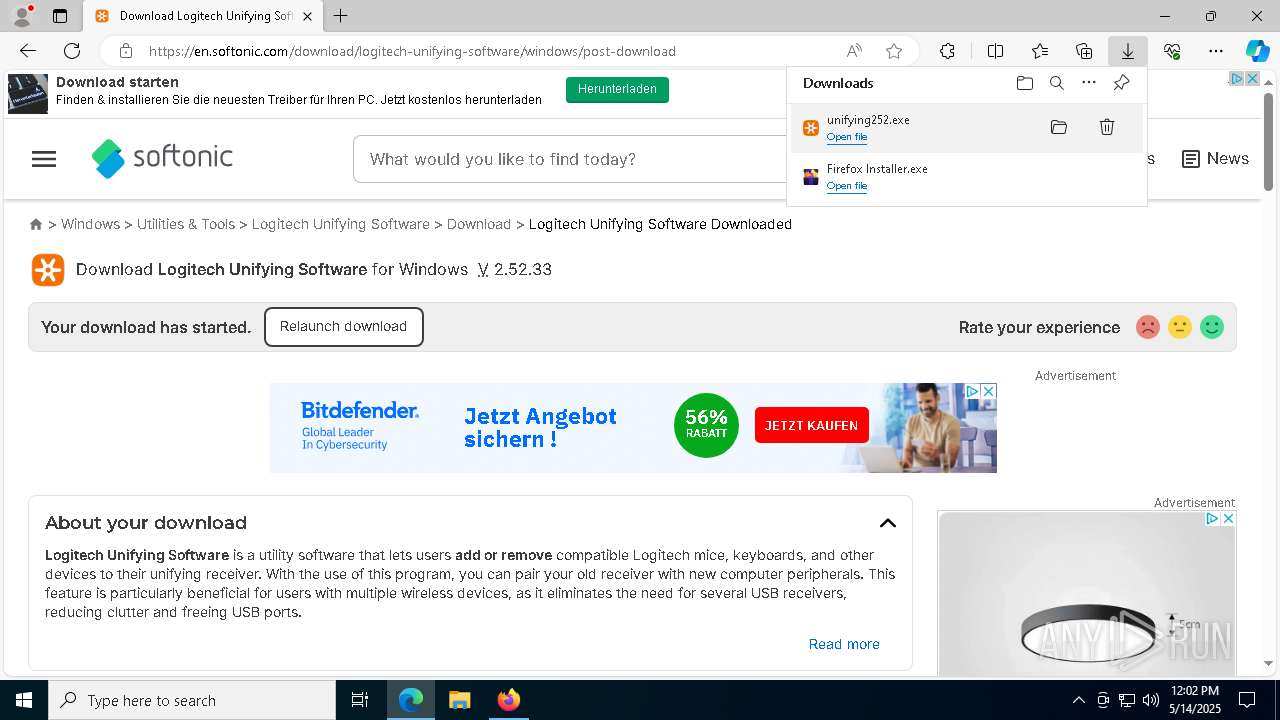This screenshot has height=720, width=1280.
Task: Open Browser essentials icon
Action: point(1172,51)
